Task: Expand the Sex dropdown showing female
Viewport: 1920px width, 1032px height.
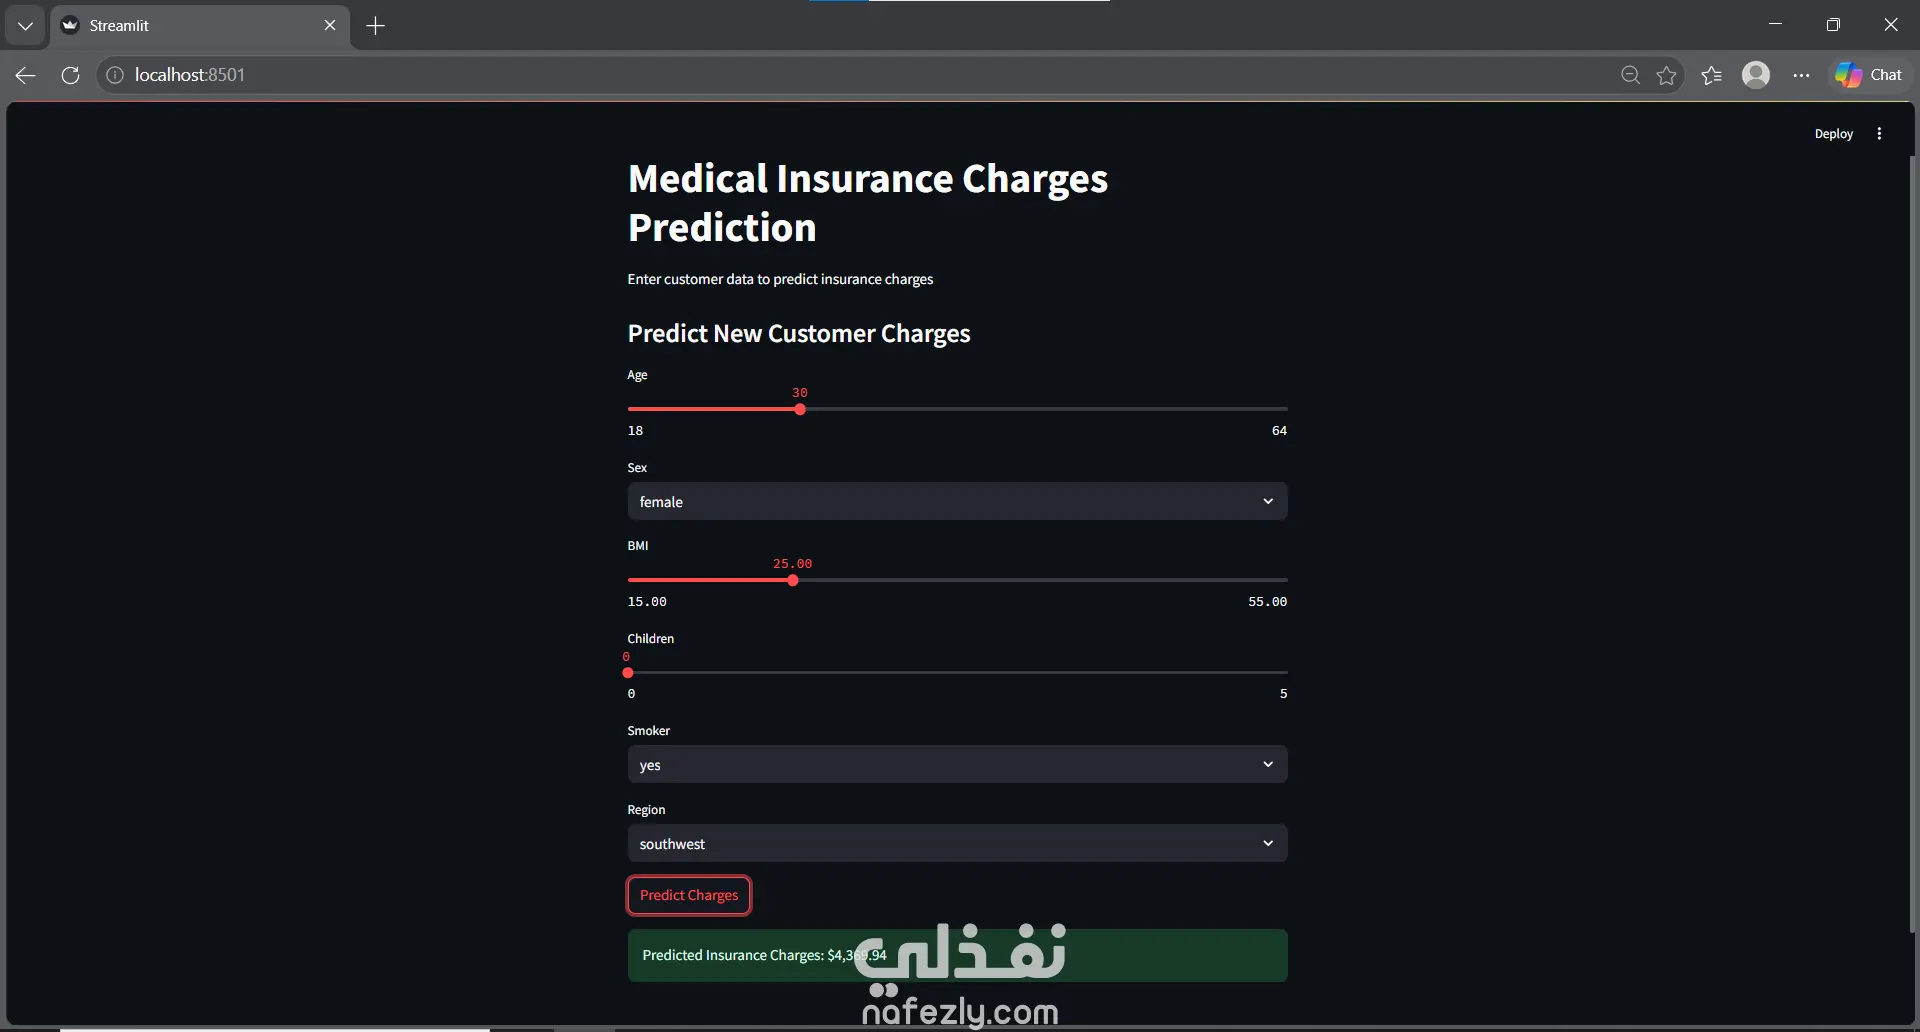Action: pyautogui.click(x=957, y=501)
